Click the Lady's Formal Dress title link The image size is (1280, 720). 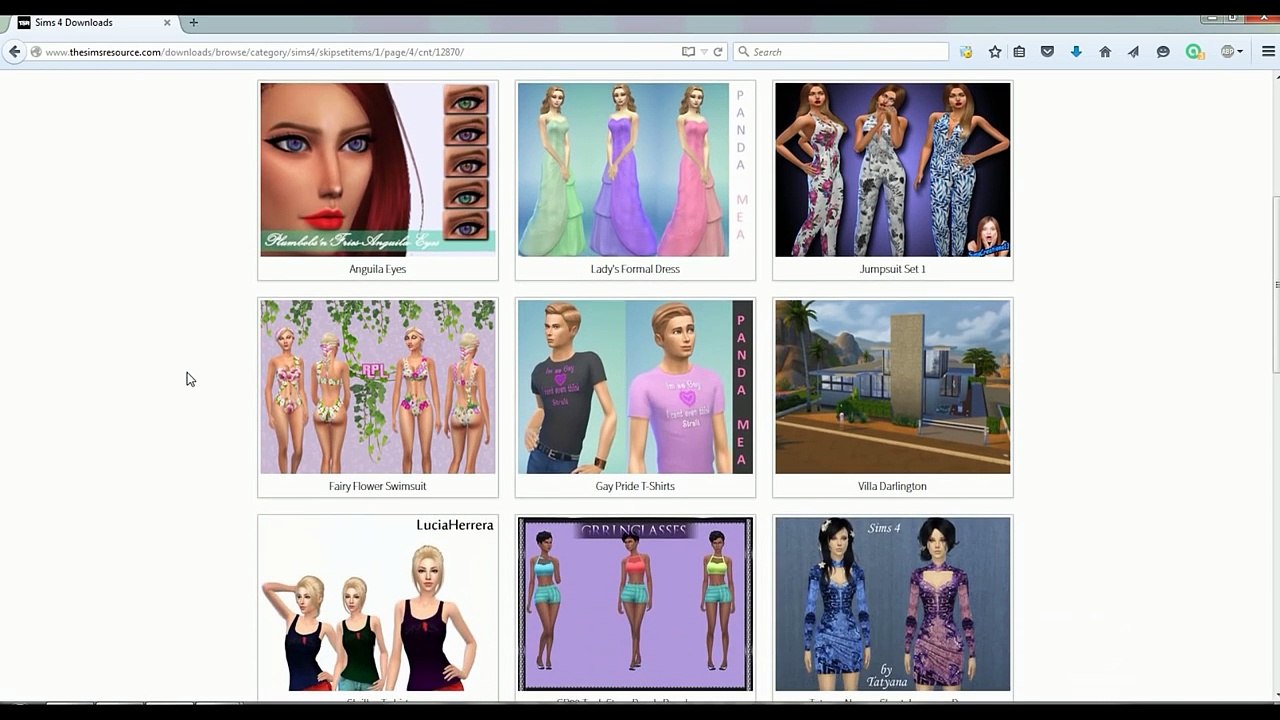tap(635, 269)
